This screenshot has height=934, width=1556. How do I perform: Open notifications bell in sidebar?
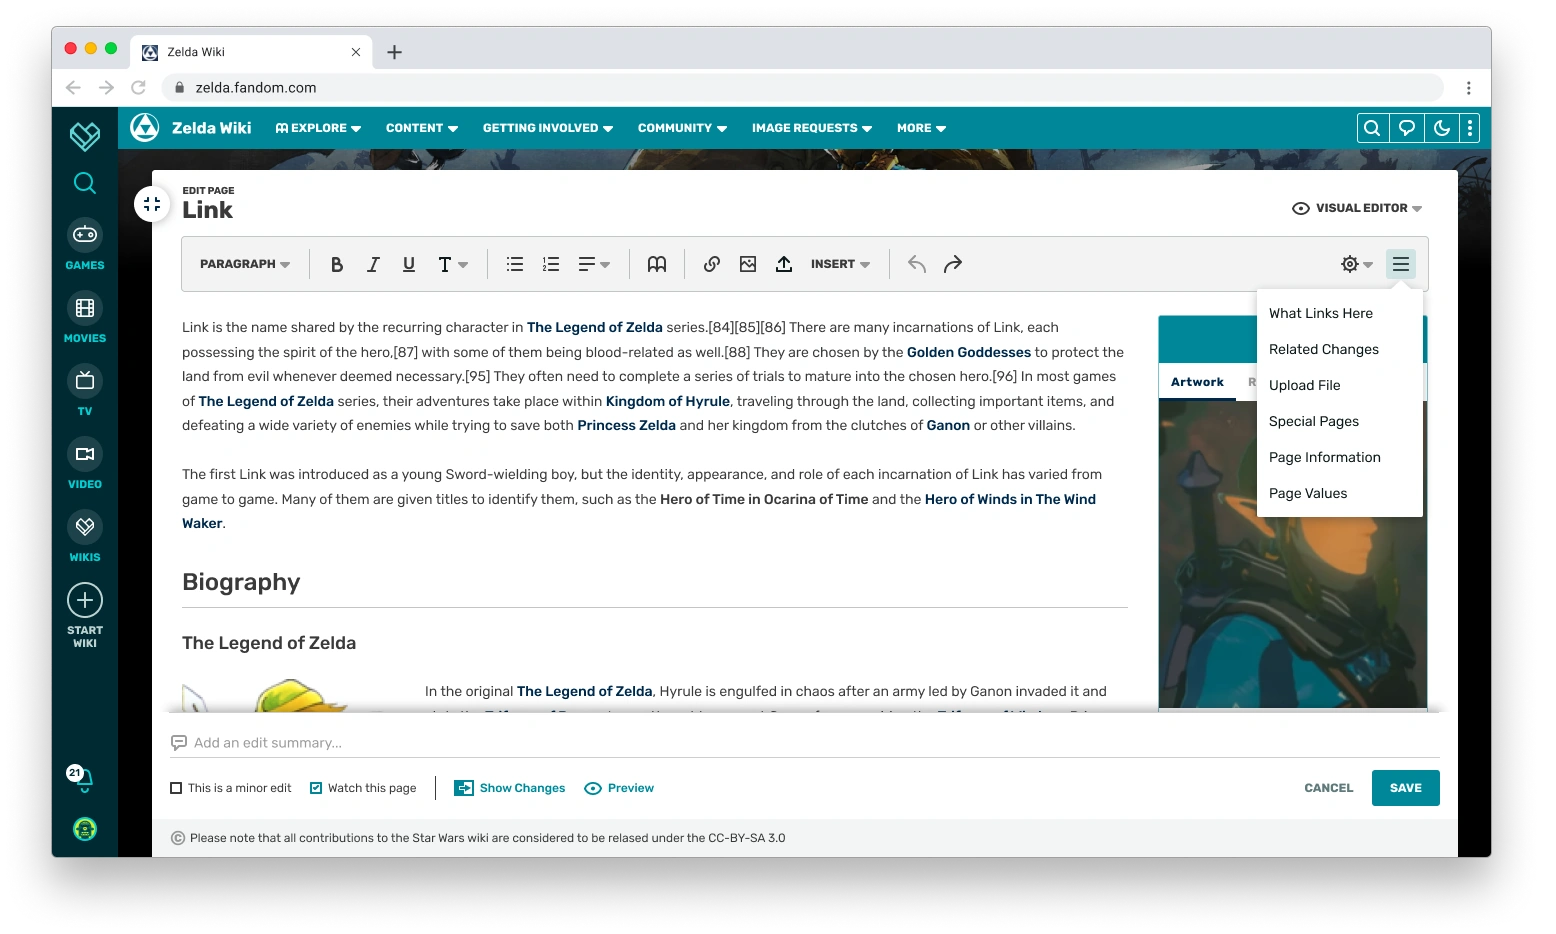84,779
